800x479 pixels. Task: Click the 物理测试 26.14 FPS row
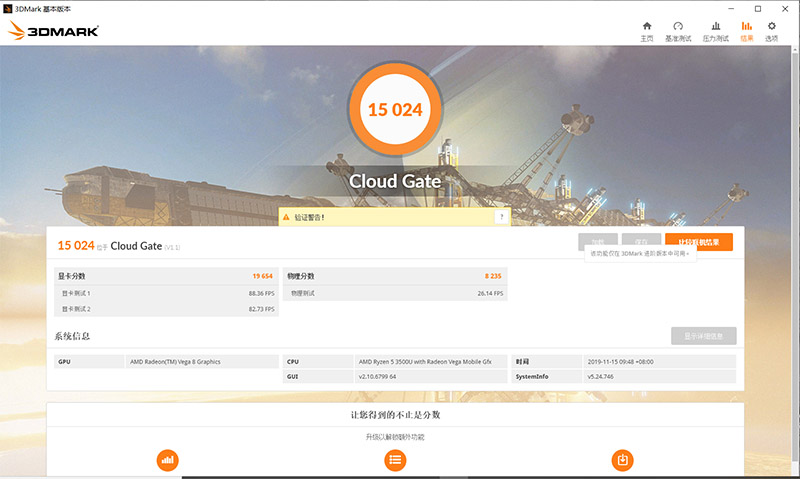[x=395, y=293]
